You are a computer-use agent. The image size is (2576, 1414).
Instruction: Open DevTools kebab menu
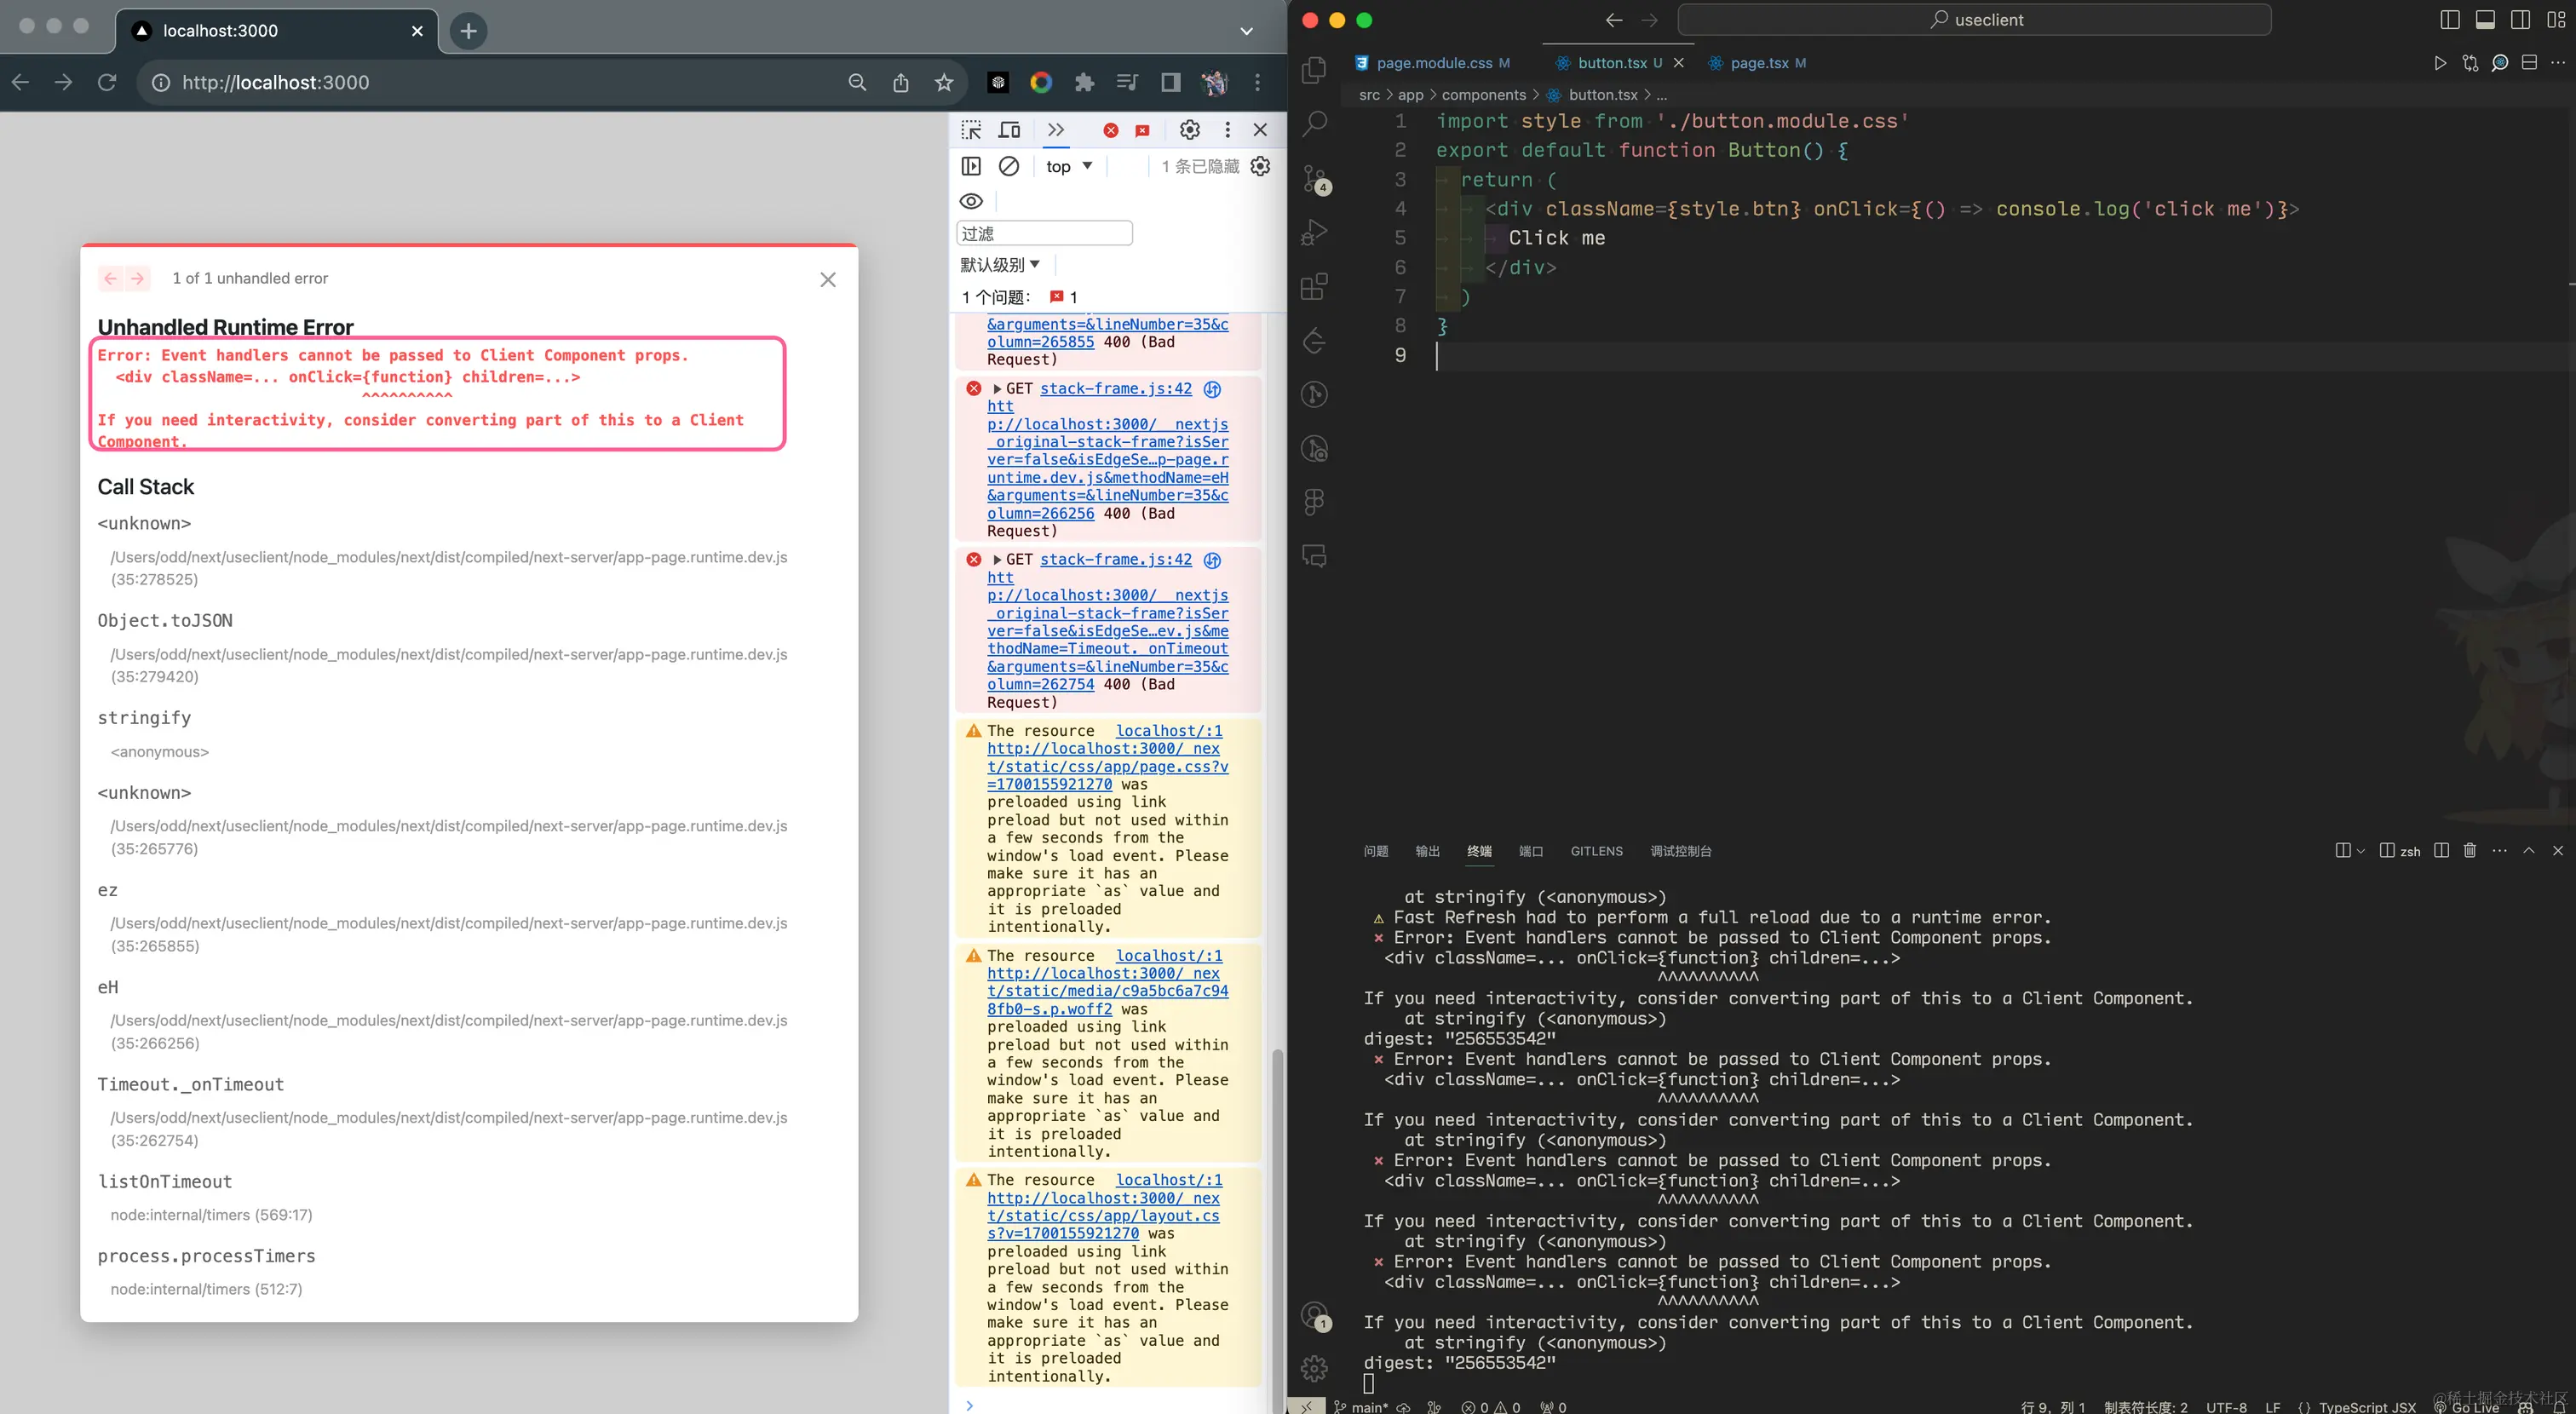click(x=1227, y=130)
